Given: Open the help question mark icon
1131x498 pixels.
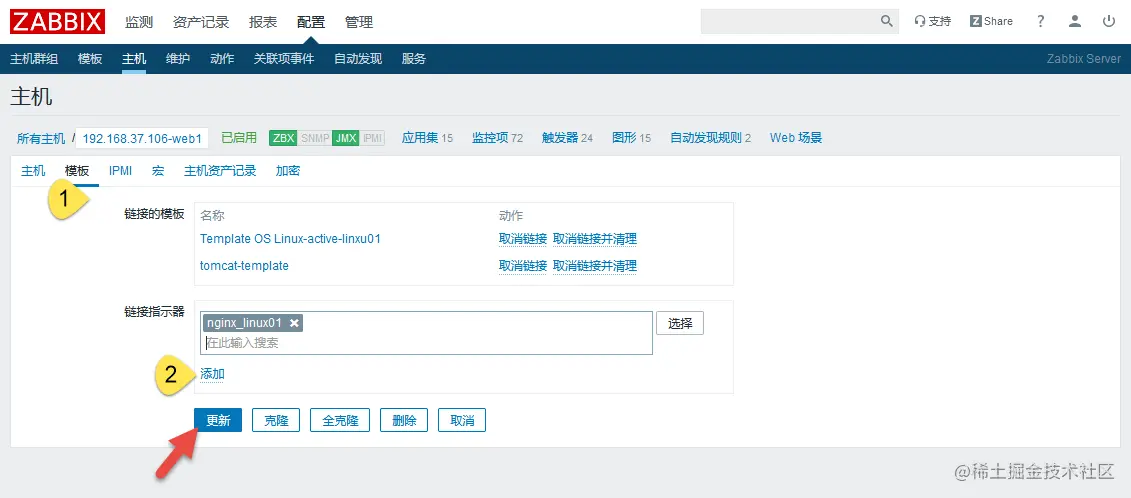Looking at the screenshot, I should point(1040,22).
